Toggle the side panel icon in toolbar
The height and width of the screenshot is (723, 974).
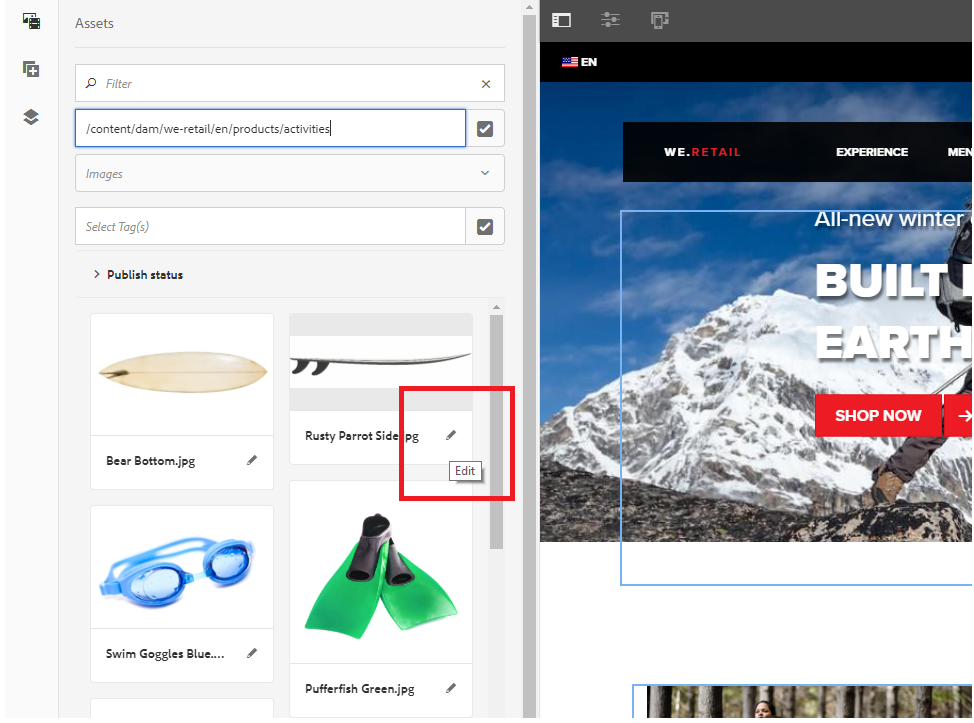tap(561, 20)
